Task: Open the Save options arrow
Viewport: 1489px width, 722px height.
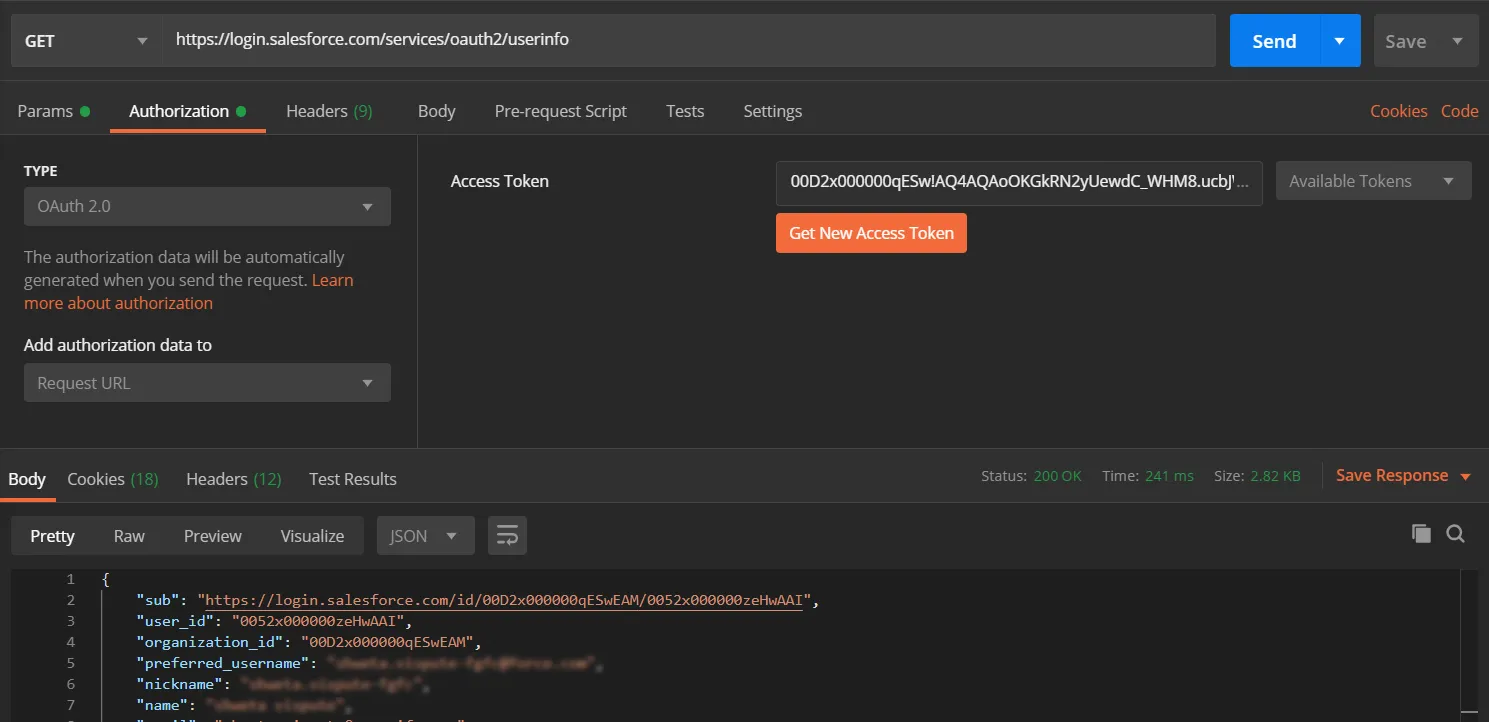Action: (1457, 41)
